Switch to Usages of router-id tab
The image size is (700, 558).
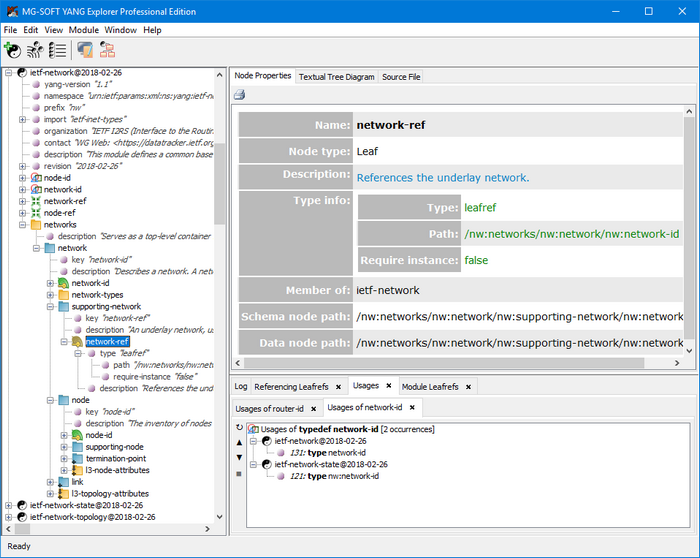pyautogui.click(x=269, y=408)
